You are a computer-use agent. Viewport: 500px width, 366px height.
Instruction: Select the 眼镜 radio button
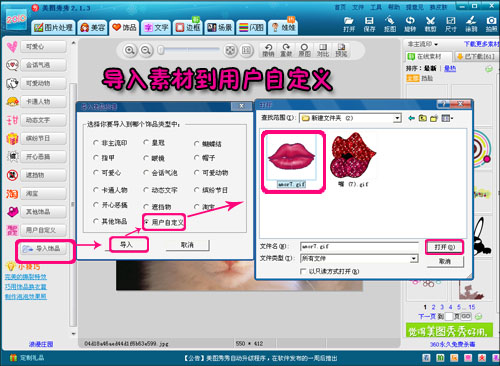pyautogui.click(x=146, y=158)
